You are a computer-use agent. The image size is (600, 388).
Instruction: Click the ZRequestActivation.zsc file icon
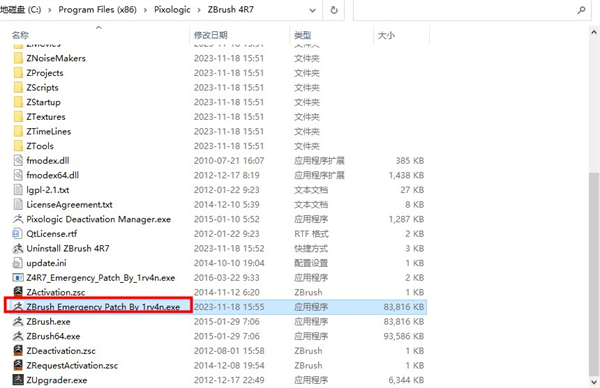point(18,365)
